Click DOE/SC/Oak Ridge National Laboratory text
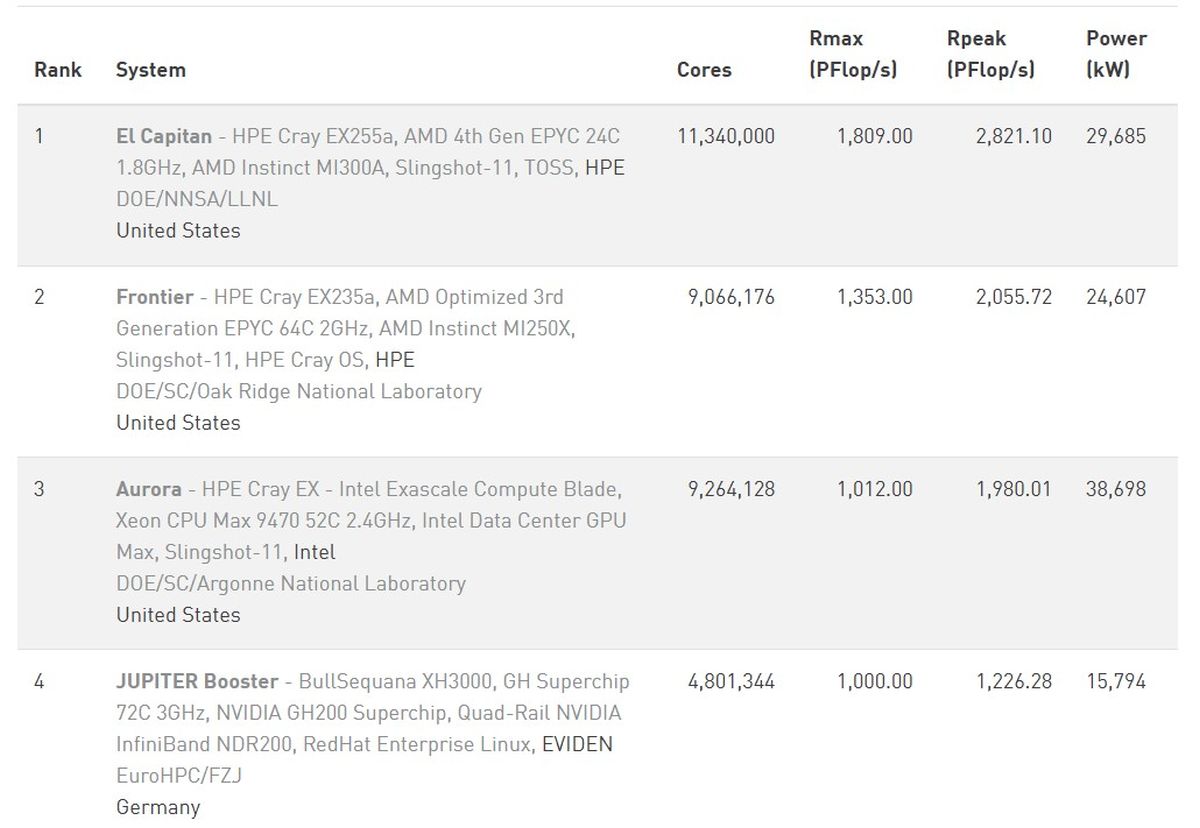Image resolution: width=1200 pixels, height=828 pixels. pyautogui.click(x=298, y=391)
